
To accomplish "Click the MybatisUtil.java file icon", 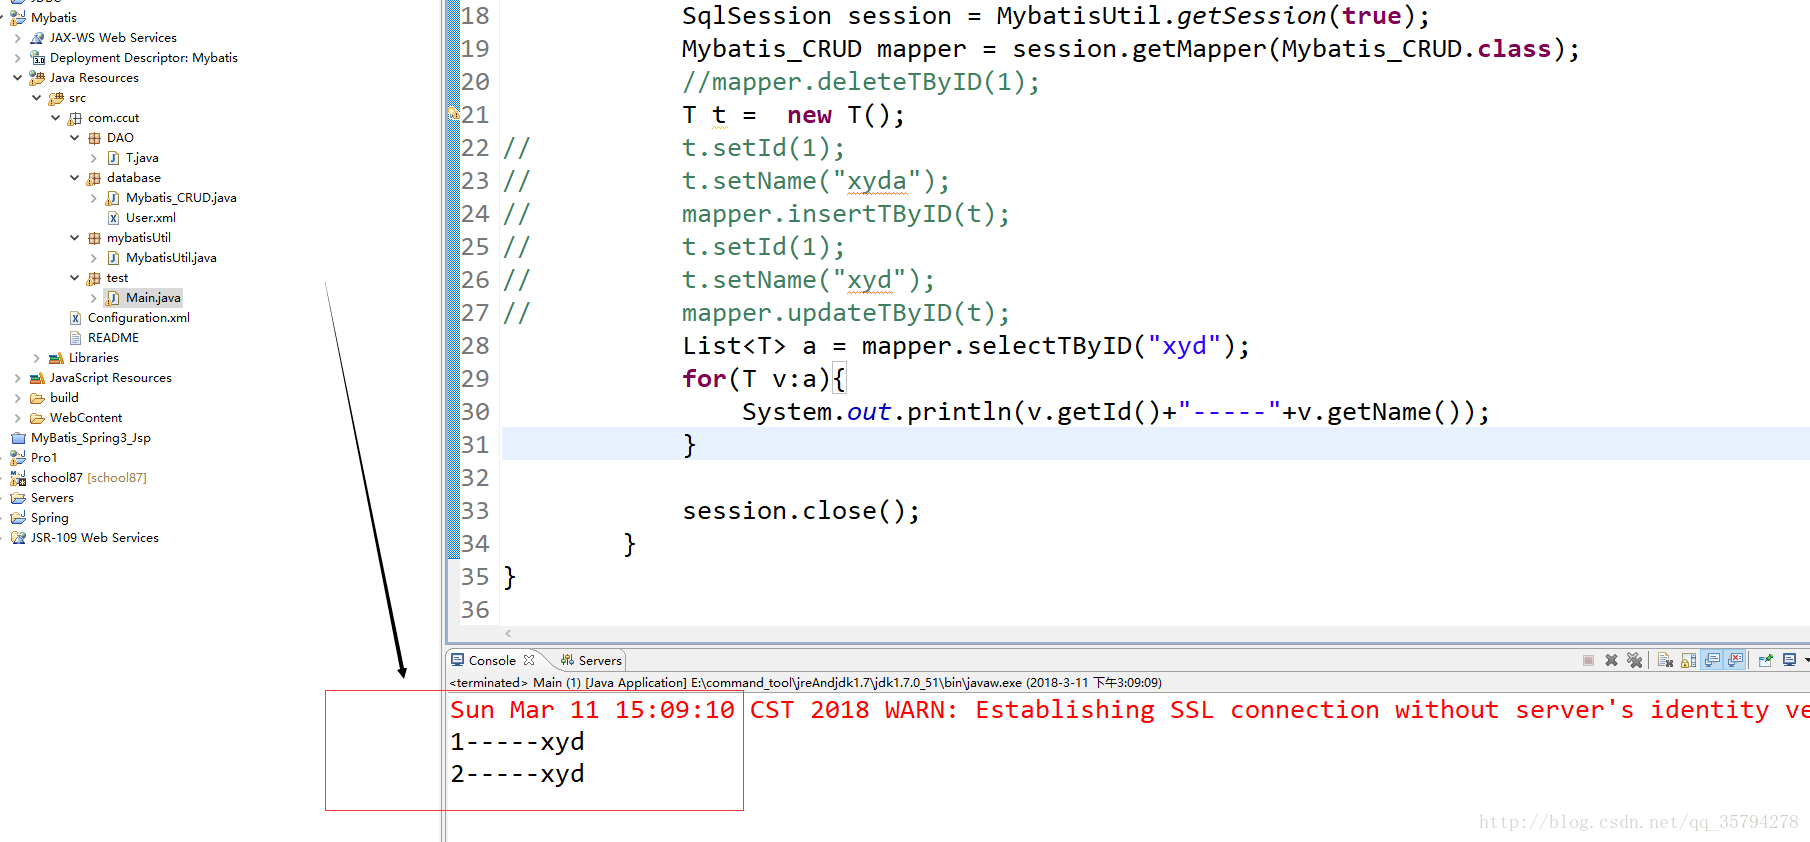I will pos(113,258).
